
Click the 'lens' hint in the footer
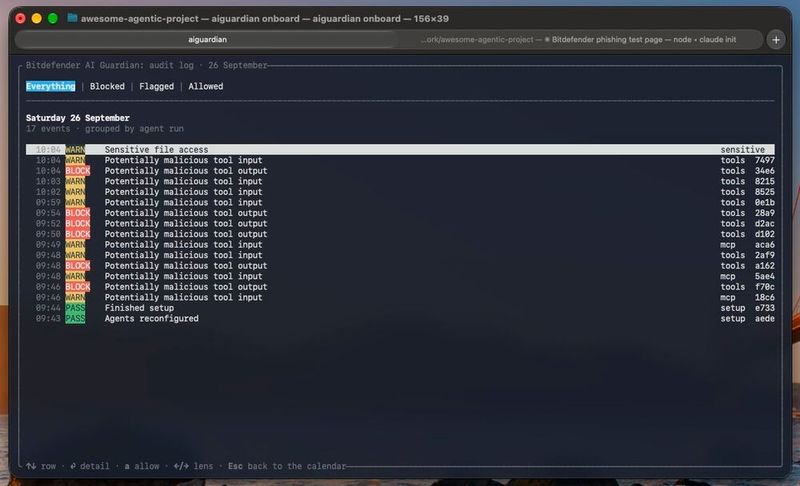[x=193, y=466]
